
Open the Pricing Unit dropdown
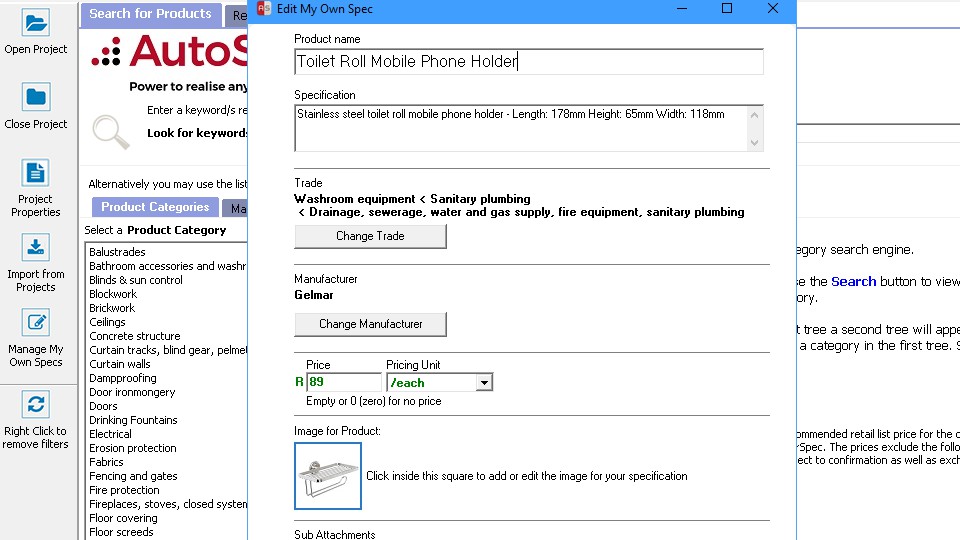(x=484, y=383)
